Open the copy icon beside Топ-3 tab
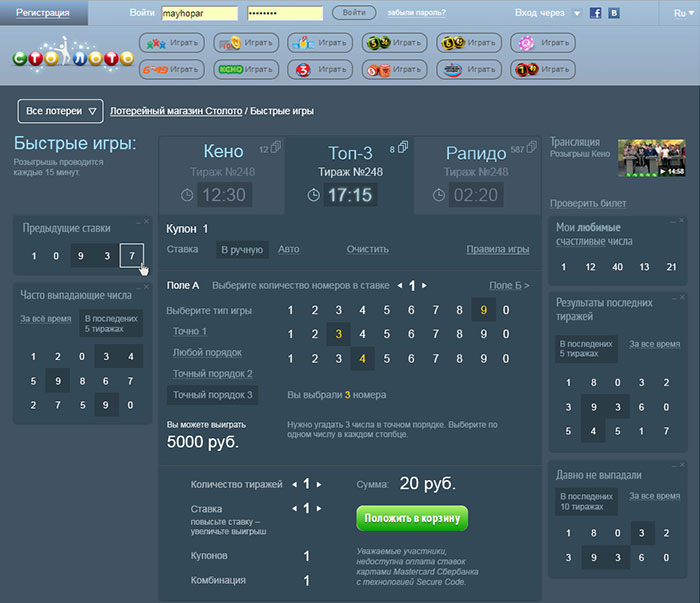The height and width of the screenshot is (603, 700). (402, 147)
